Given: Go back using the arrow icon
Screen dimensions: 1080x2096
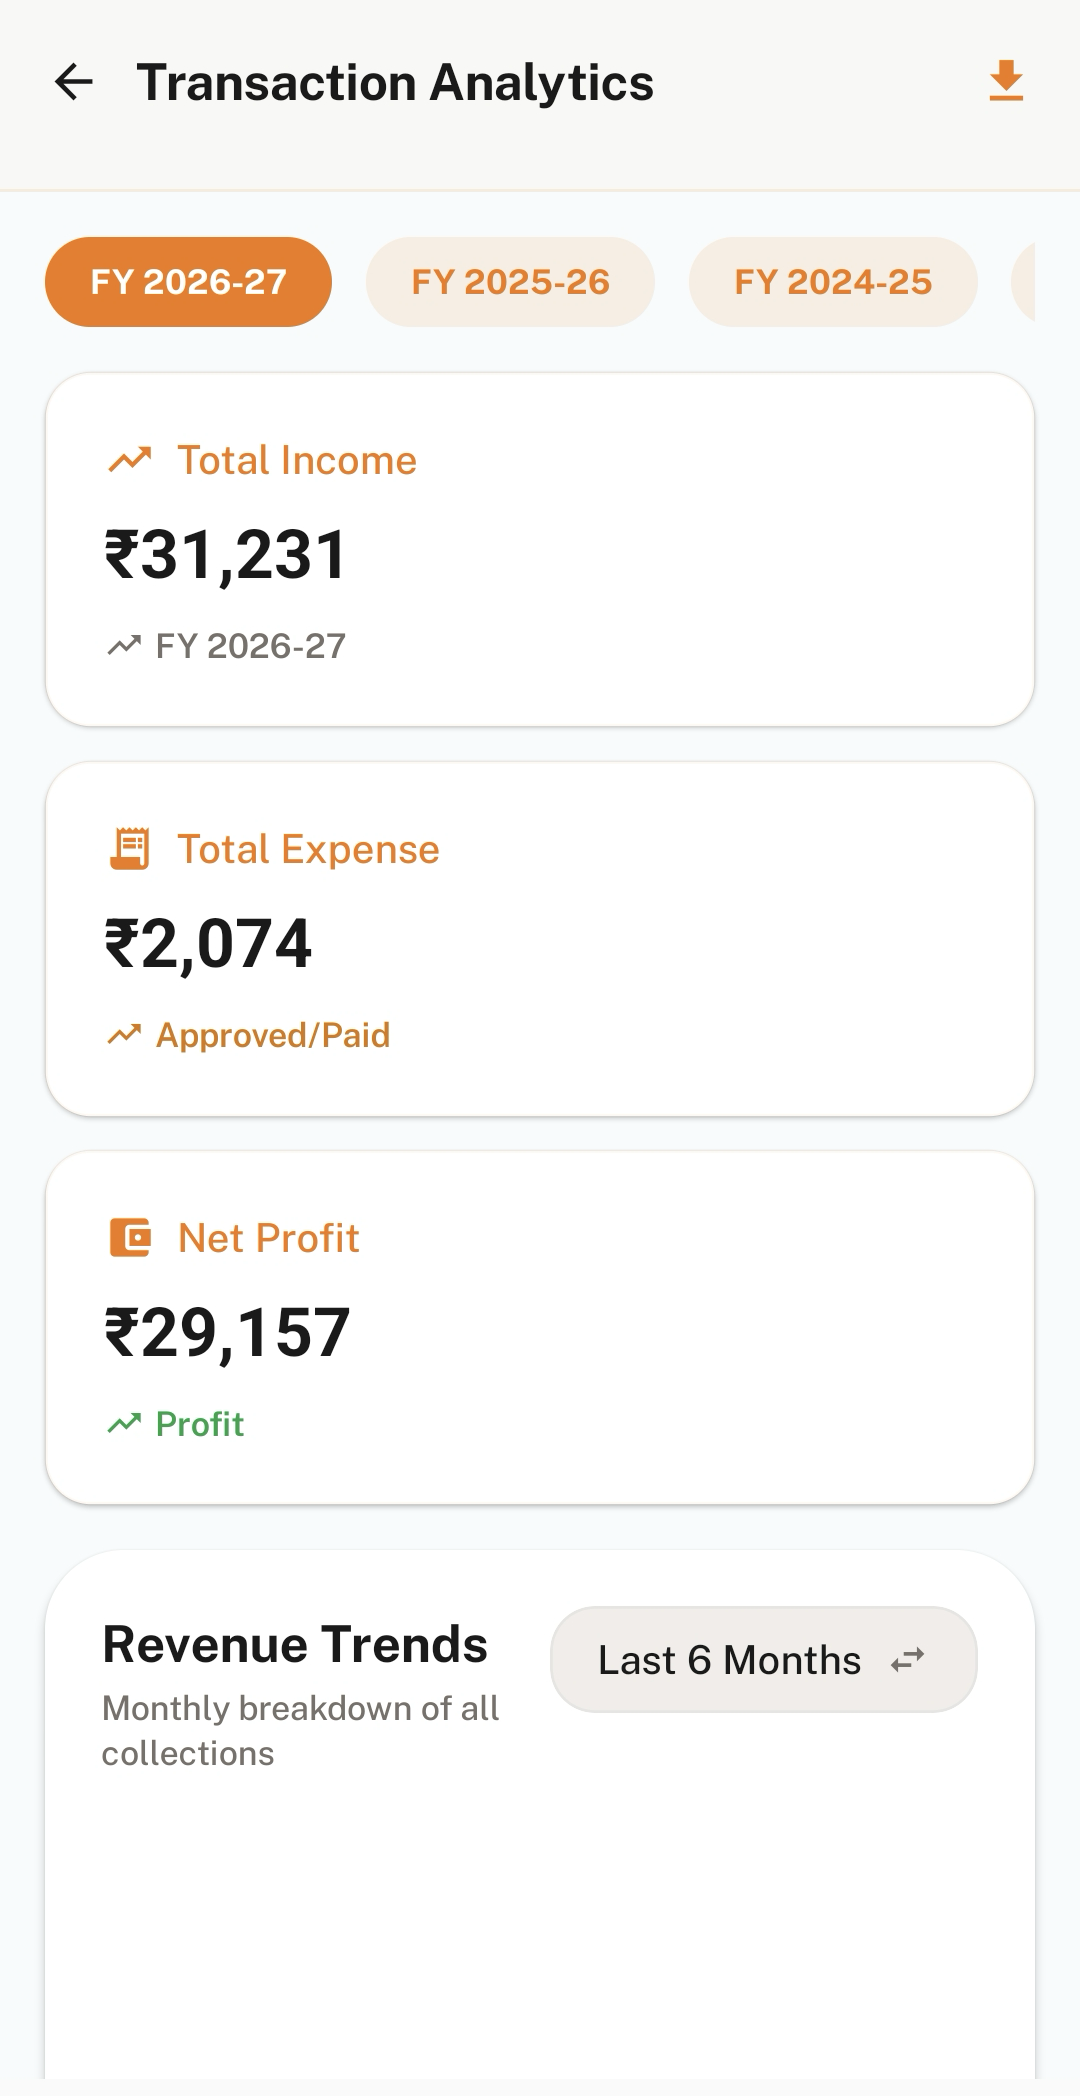Looking at the screenshot, I should 73,82.
